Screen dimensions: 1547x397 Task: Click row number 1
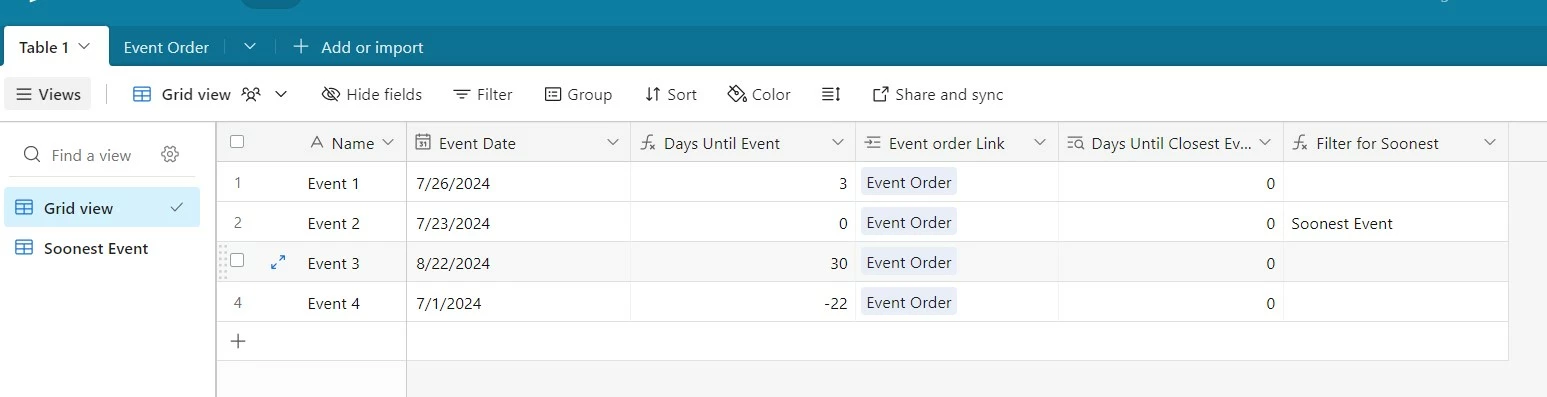point(238,183)
